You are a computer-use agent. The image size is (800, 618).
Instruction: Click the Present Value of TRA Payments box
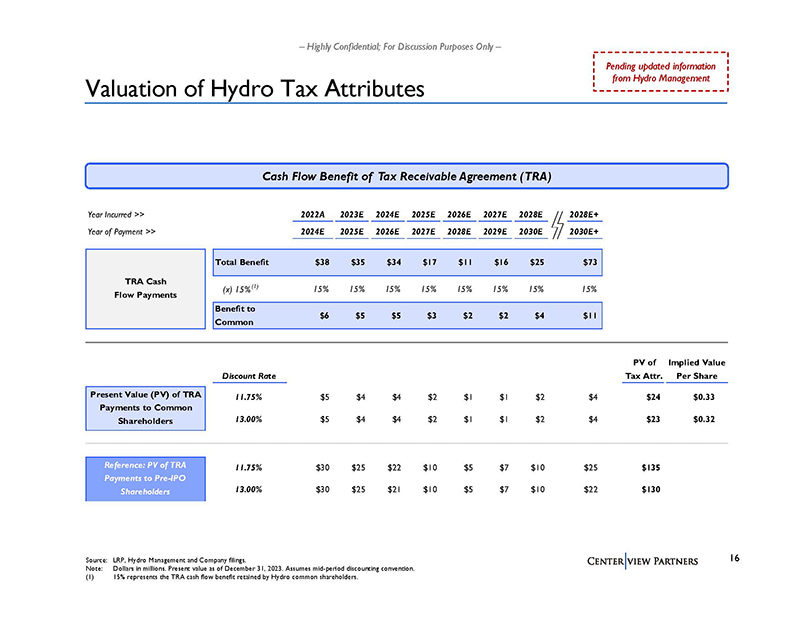144,409
